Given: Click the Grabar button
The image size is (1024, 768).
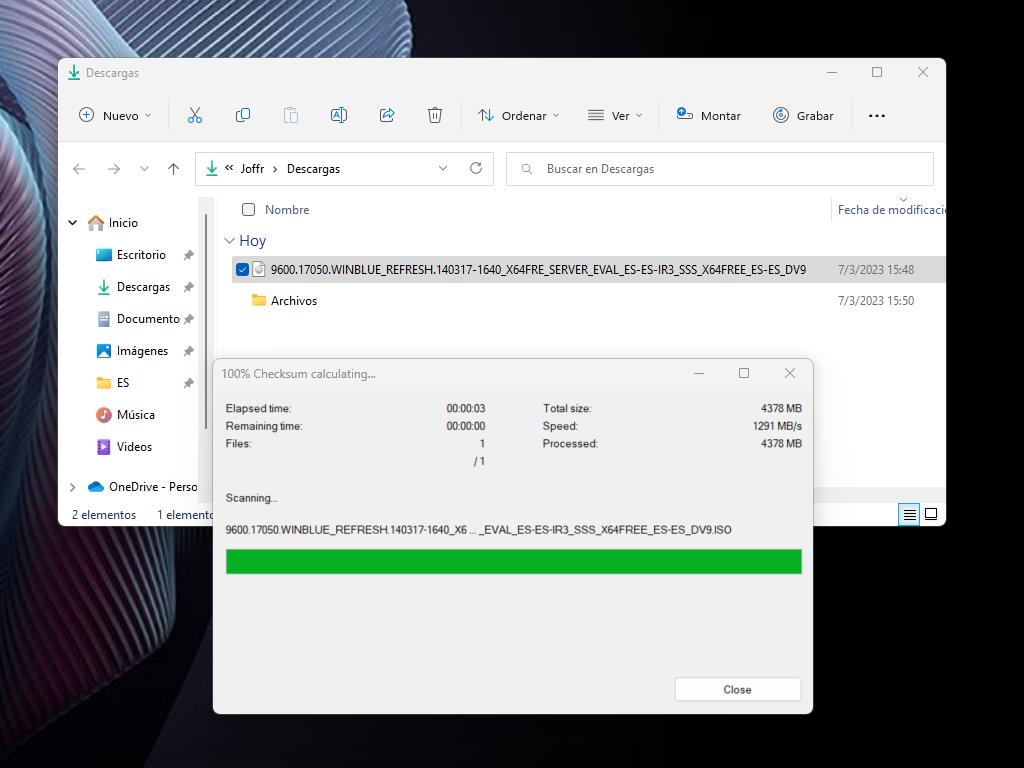Looking at the screenshot, I should [803, 116].
